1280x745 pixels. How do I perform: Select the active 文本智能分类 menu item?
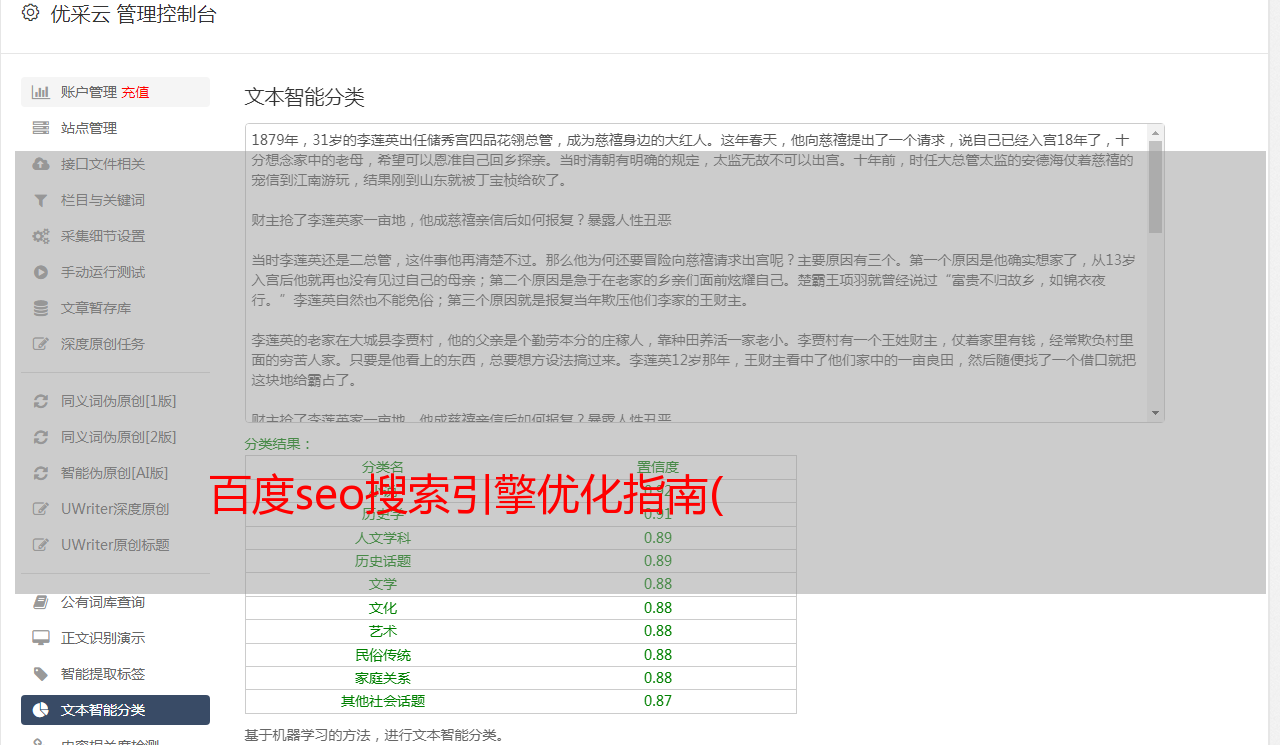tap(115, 710)
